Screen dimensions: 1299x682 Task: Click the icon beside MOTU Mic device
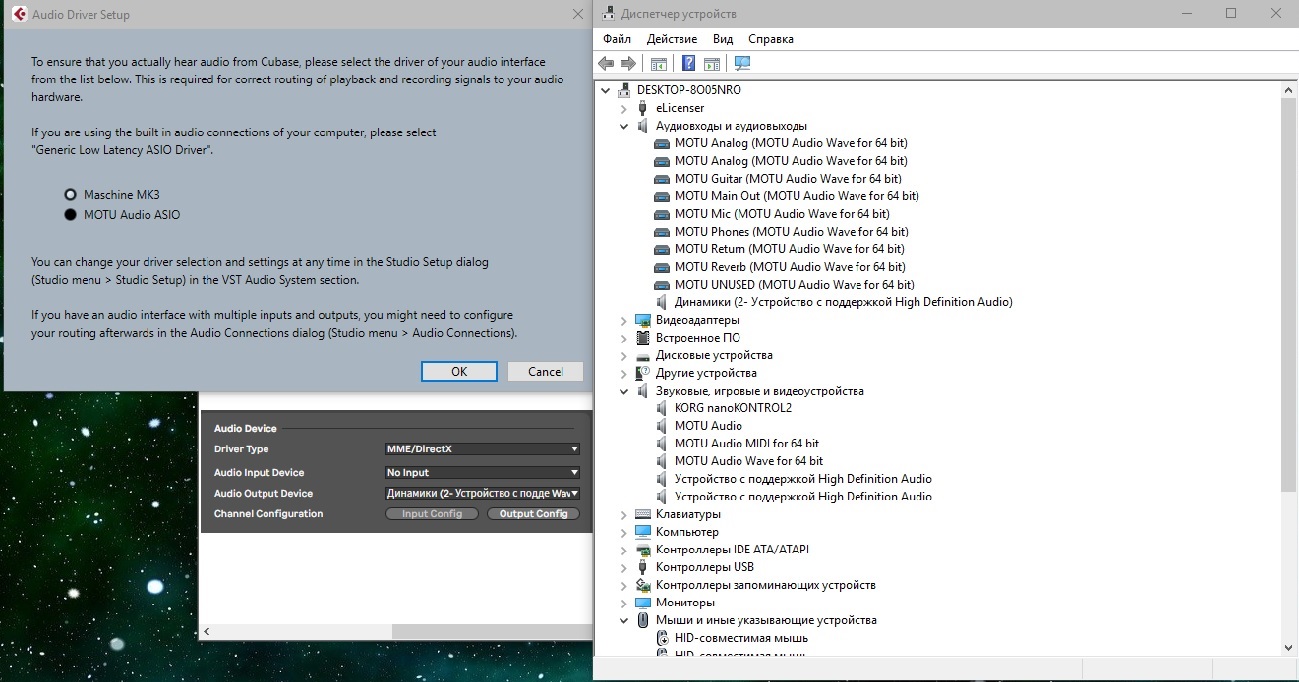tap(662, 214)
